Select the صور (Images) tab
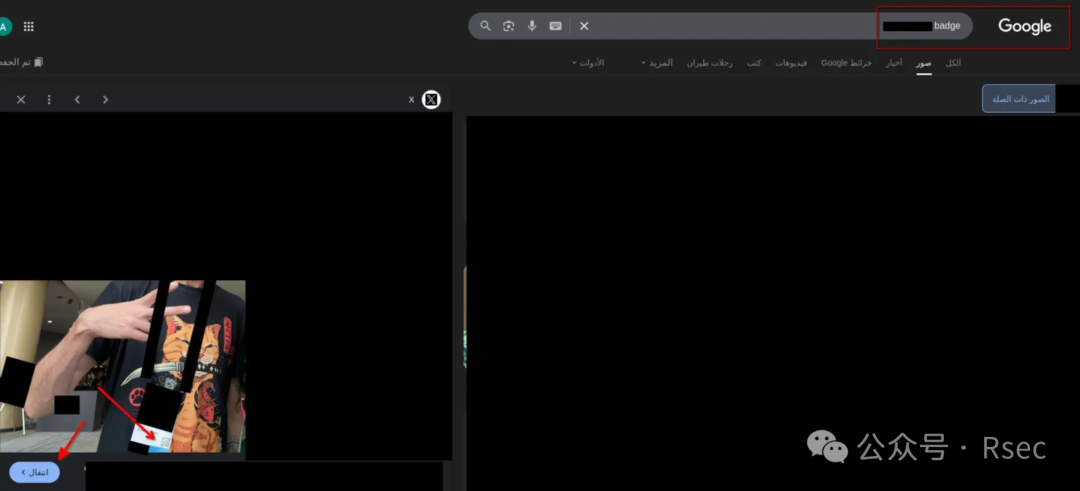 pyautogui.click(x=924, y=63)
